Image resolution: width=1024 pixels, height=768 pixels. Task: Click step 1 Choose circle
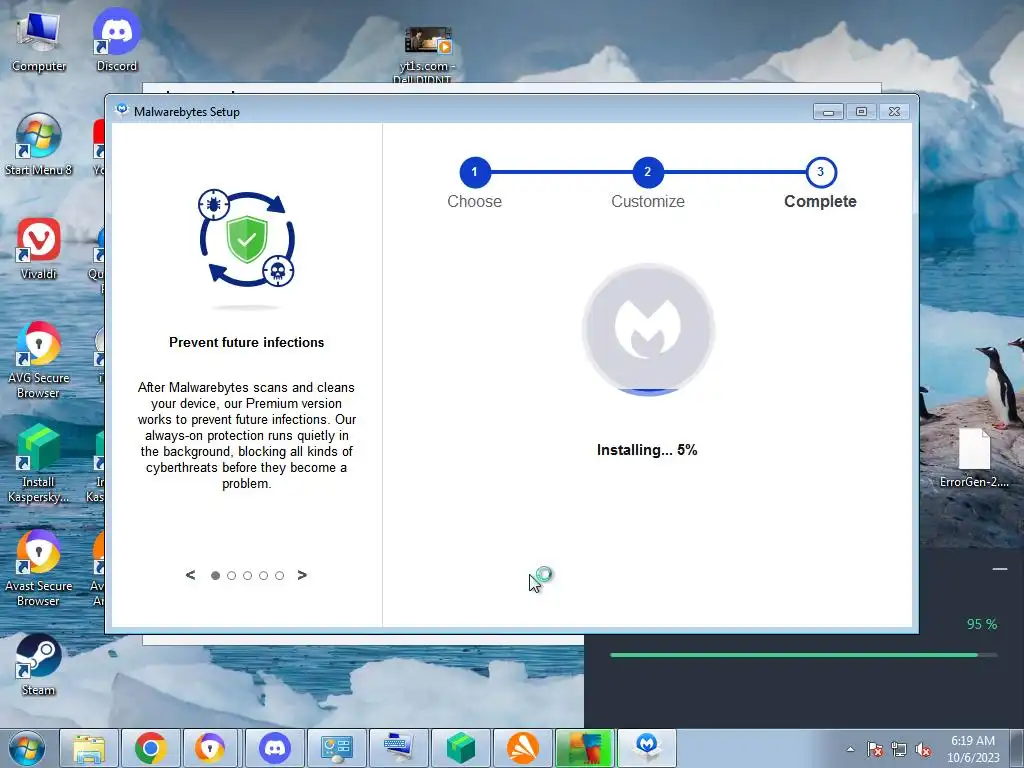click(x=475, y=172)
